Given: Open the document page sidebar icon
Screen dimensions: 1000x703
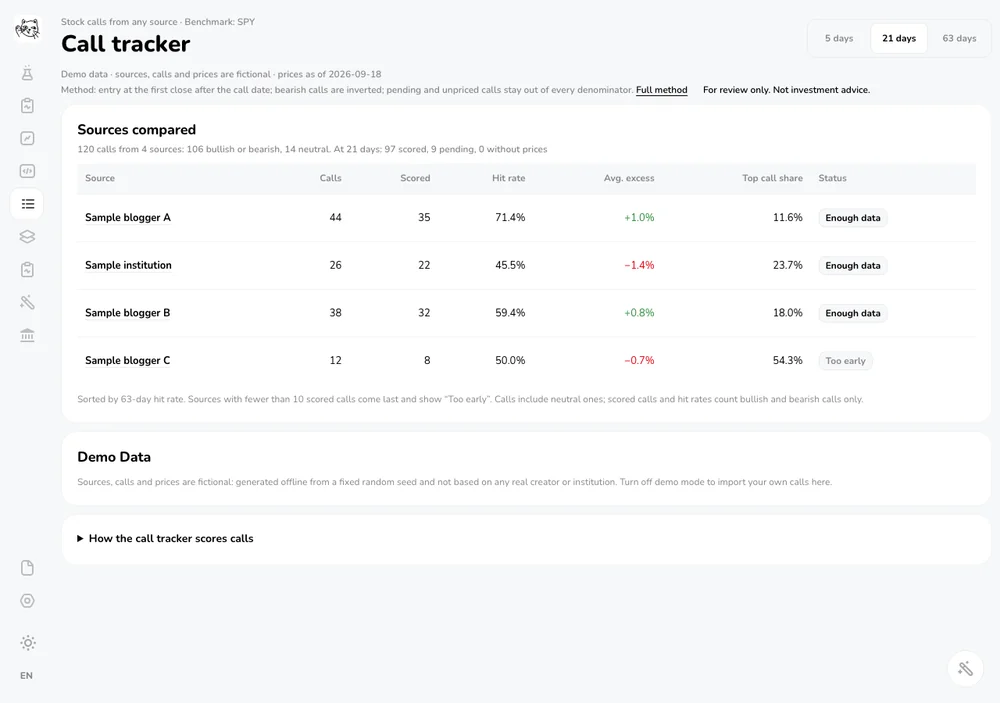Looking at the screenshot, I should 27,568.
